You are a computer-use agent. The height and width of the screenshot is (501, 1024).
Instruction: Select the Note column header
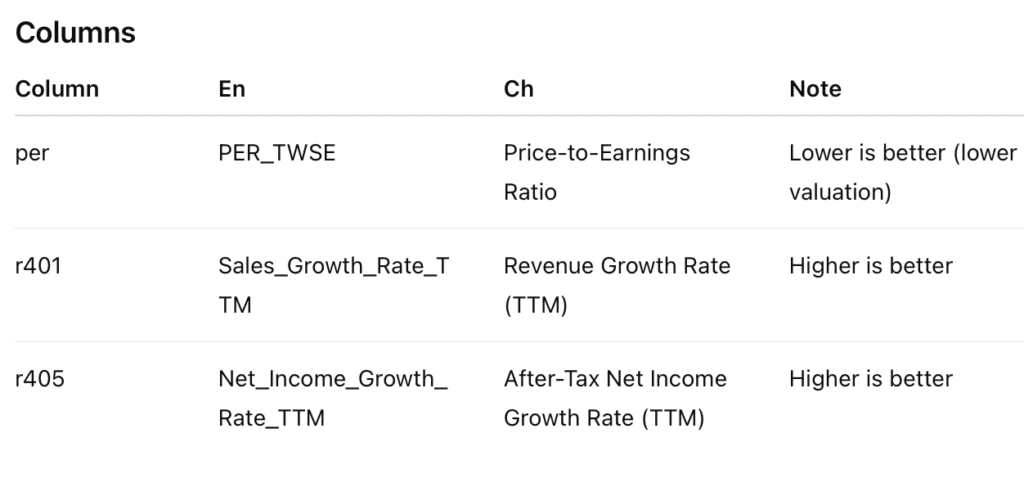(x=815, y=89)
